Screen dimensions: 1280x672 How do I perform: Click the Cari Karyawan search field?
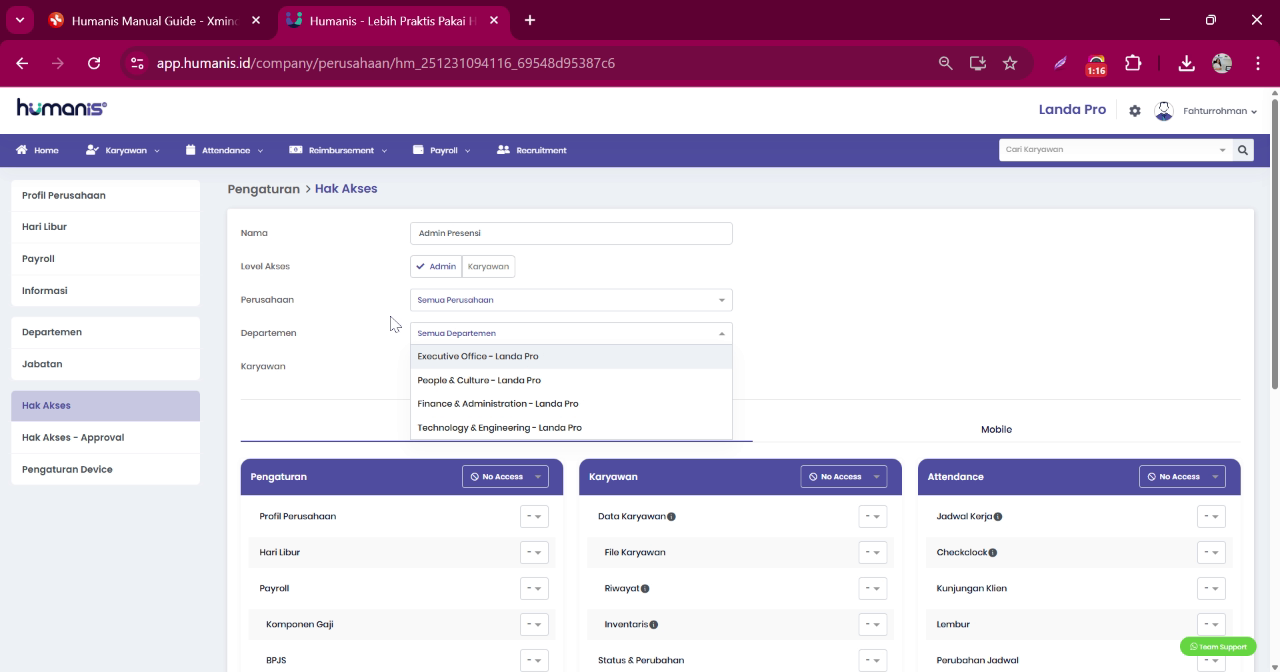tap(1115, 150)
